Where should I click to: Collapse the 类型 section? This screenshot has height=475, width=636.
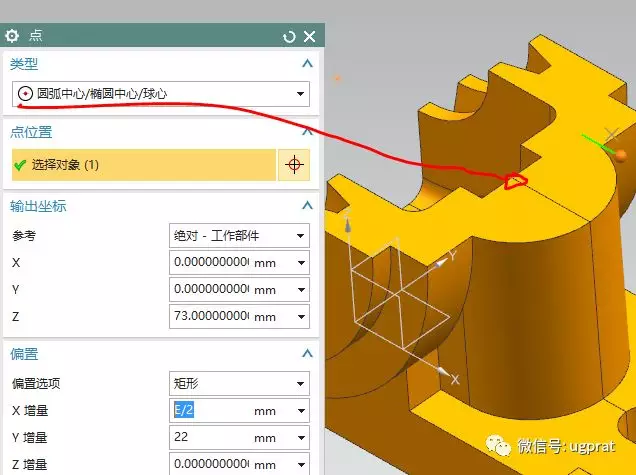pos(307,63)
